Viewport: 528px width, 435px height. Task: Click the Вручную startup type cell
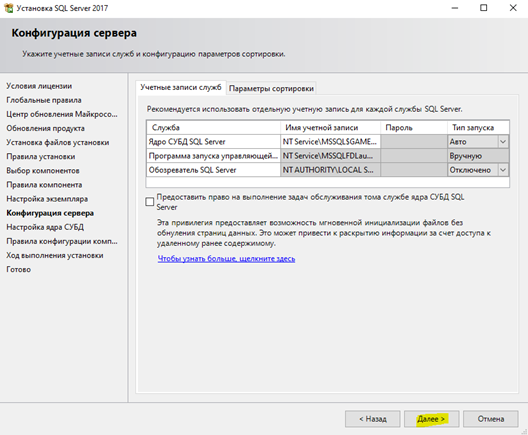point(478,156)
